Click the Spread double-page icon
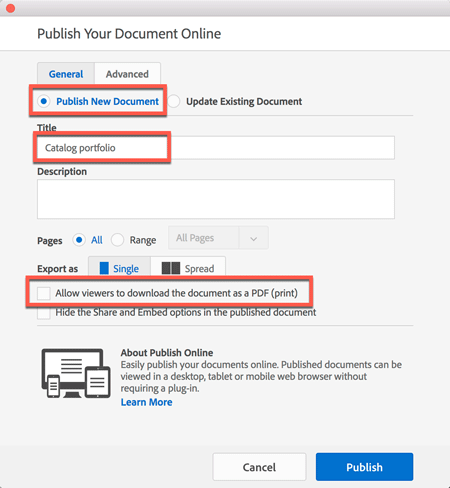This screenshot has width=450, height=488. 171,268
